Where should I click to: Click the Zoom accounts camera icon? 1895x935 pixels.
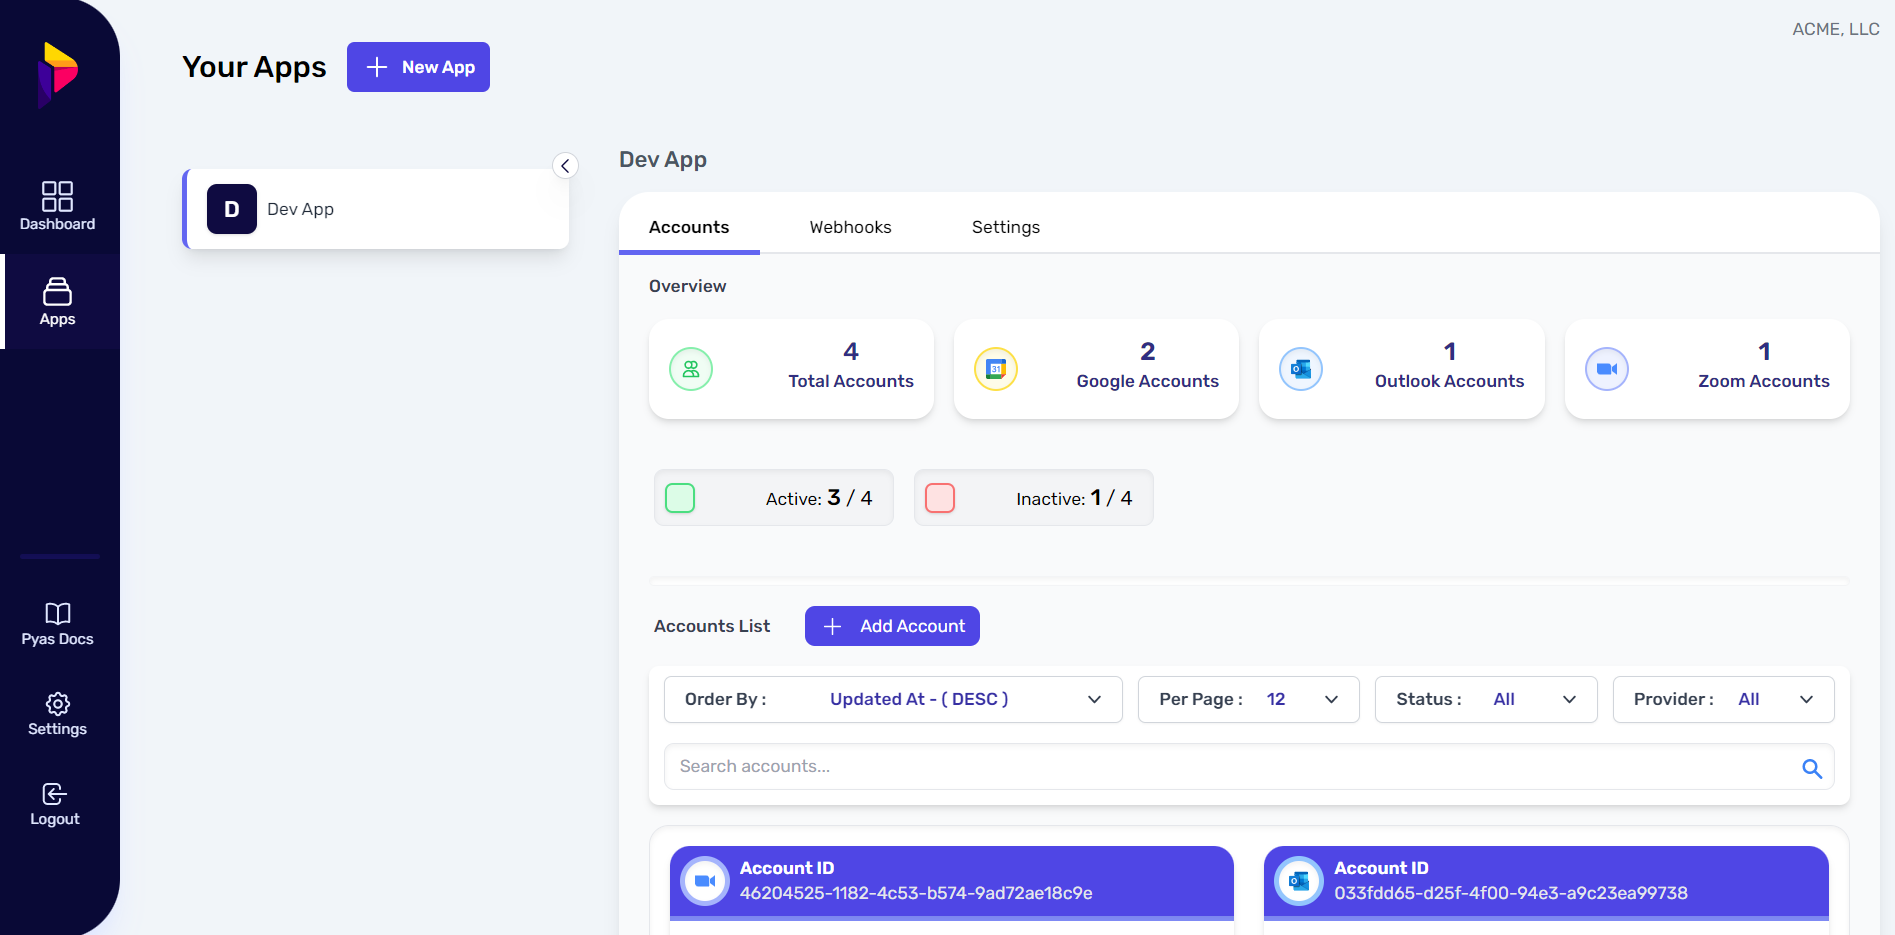tap(1606, 369)
